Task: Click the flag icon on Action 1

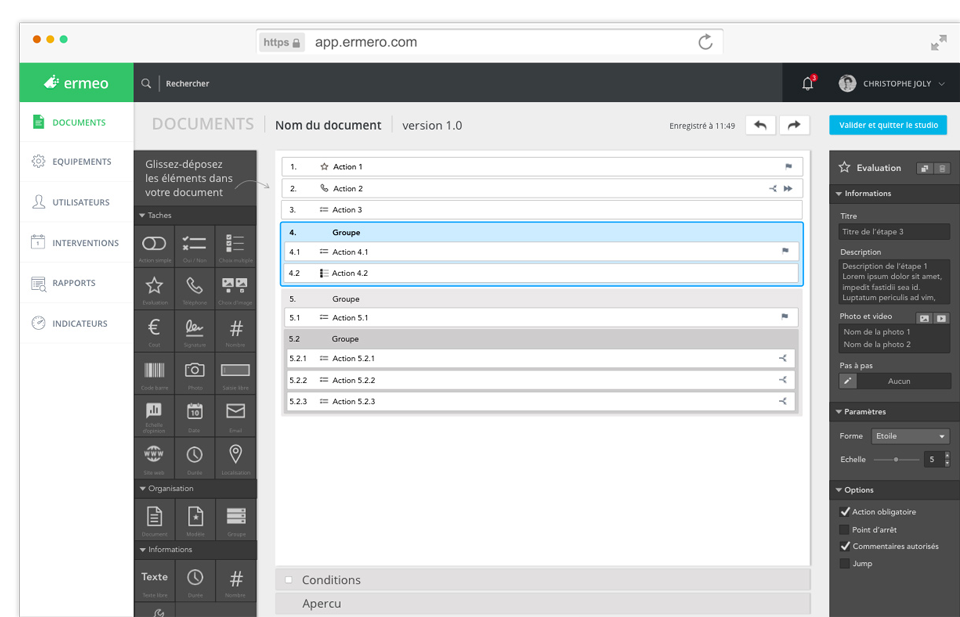Action: pyautogui.click(x=788, y=167)
